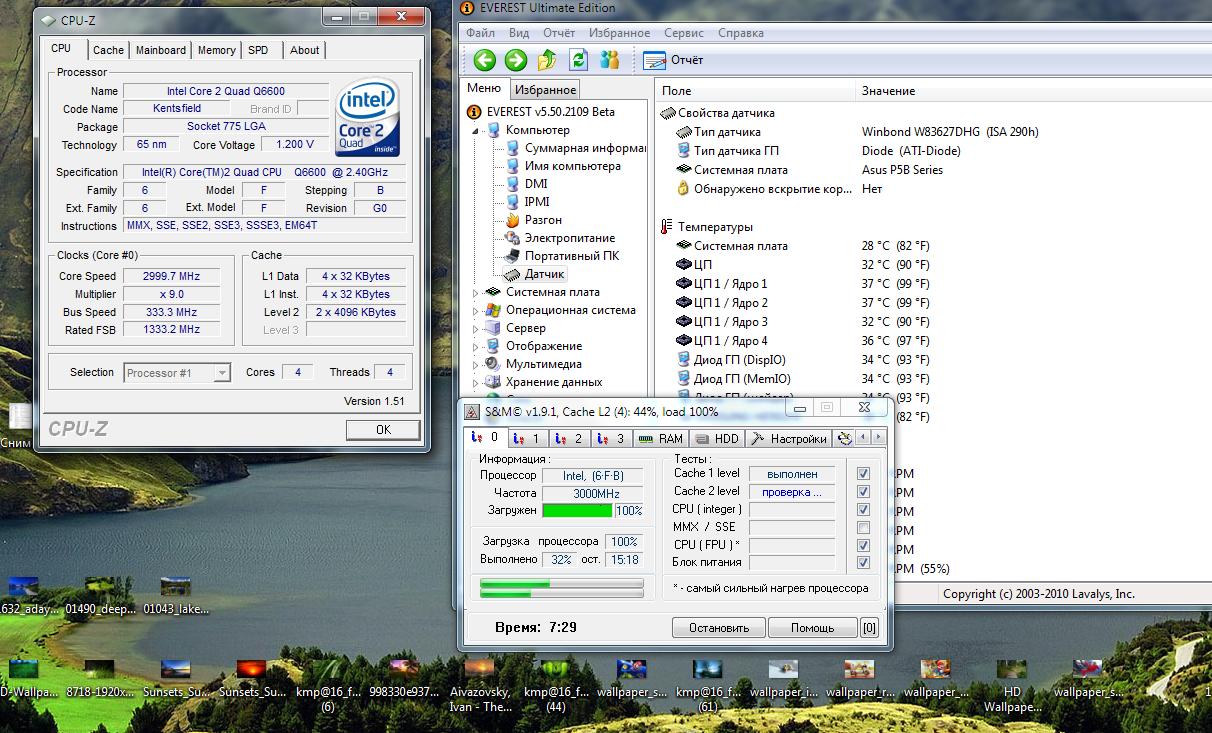Screen dimensions: 1212x733
Task: Expand the Мультимедиа tree node
Action: click(476, 364)
